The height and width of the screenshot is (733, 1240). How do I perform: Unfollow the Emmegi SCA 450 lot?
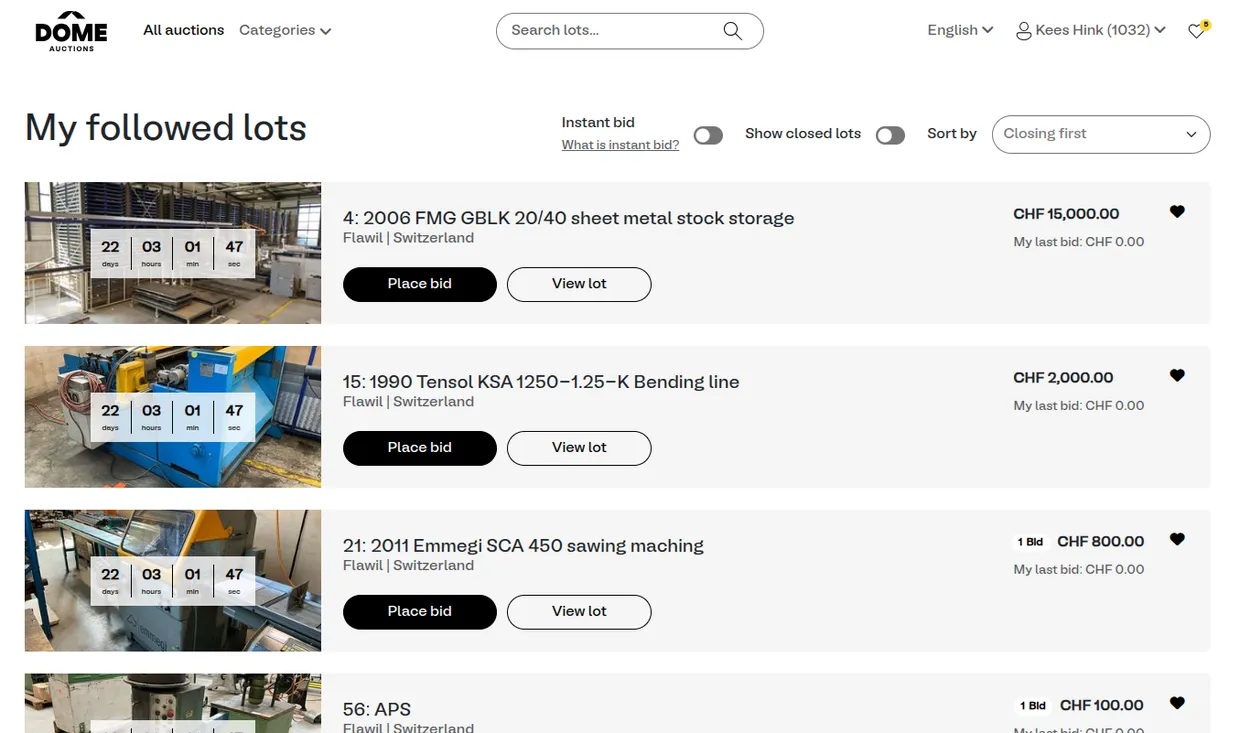tap(1177, 540)
